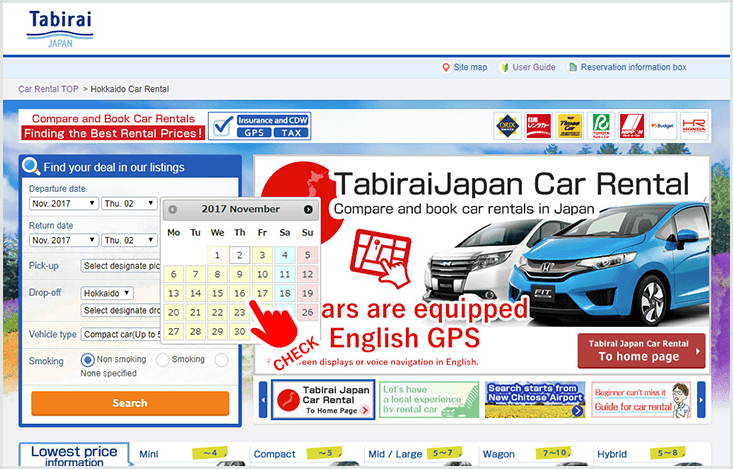Viewport: 733px width, 469px height.
Task: Open departure month dropdown Nov. 2017
Action: [x=63, y=203]
